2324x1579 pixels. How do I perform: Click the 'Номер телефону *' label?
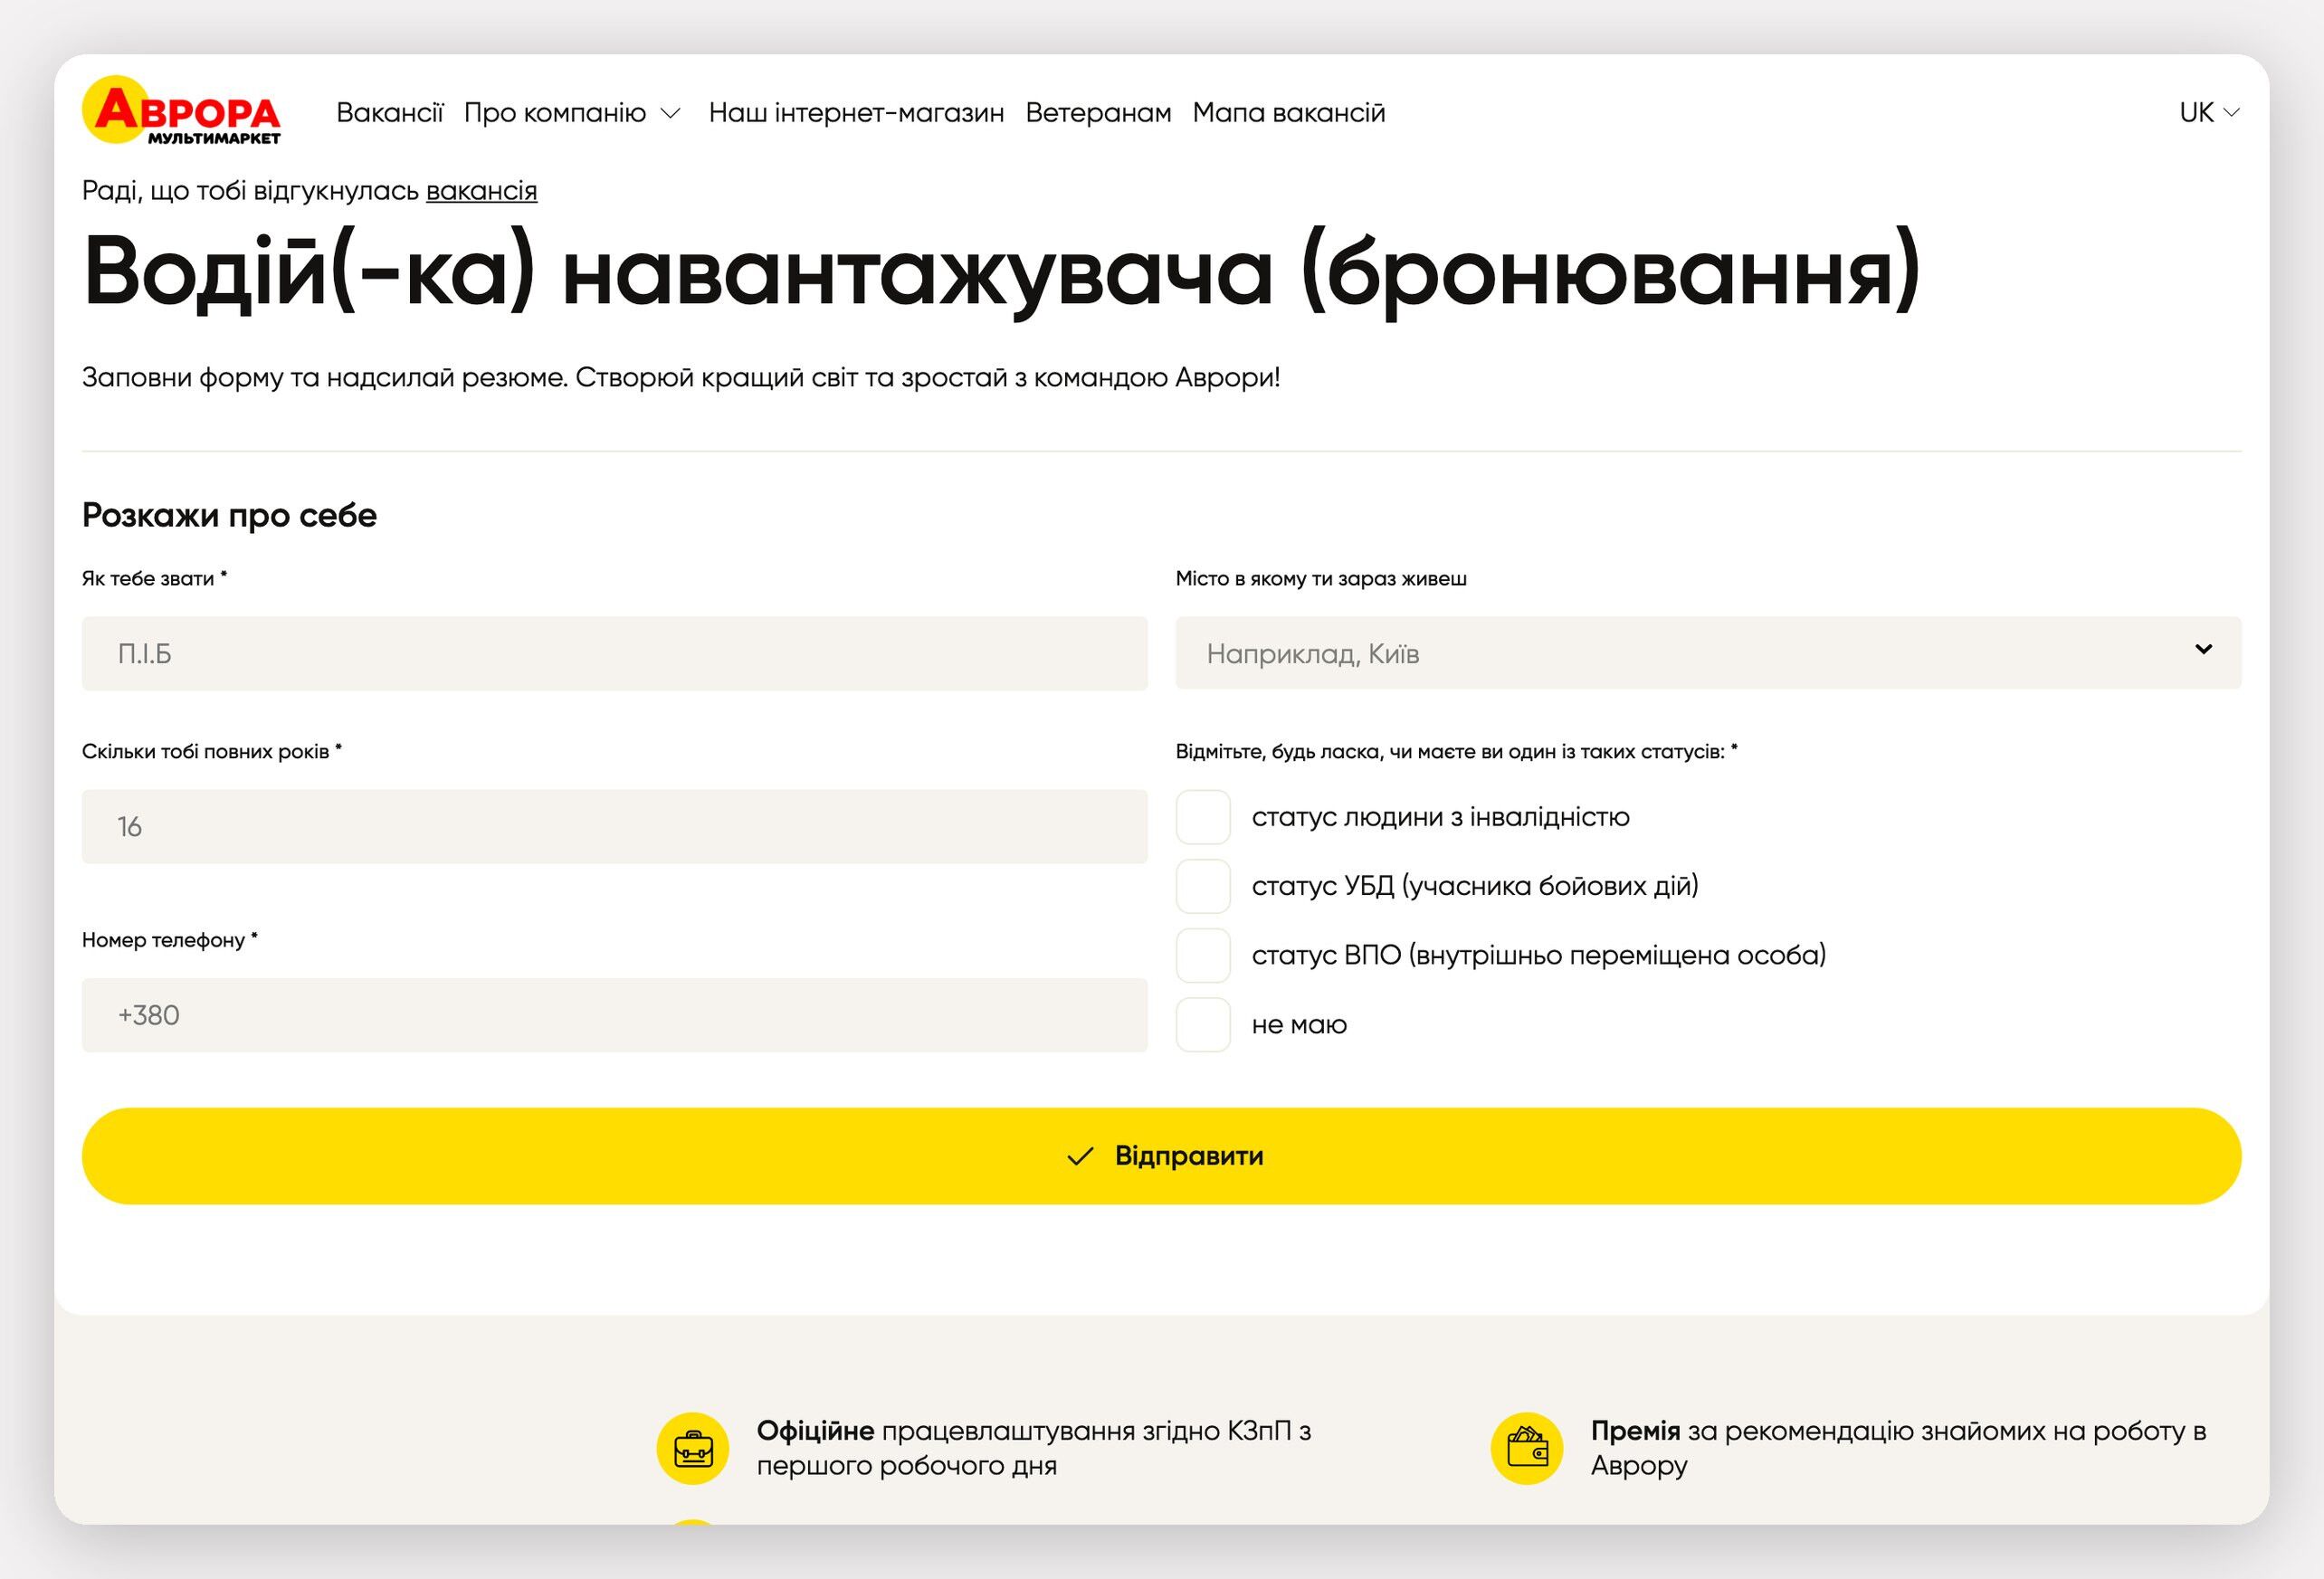click(x=170, y=940)
